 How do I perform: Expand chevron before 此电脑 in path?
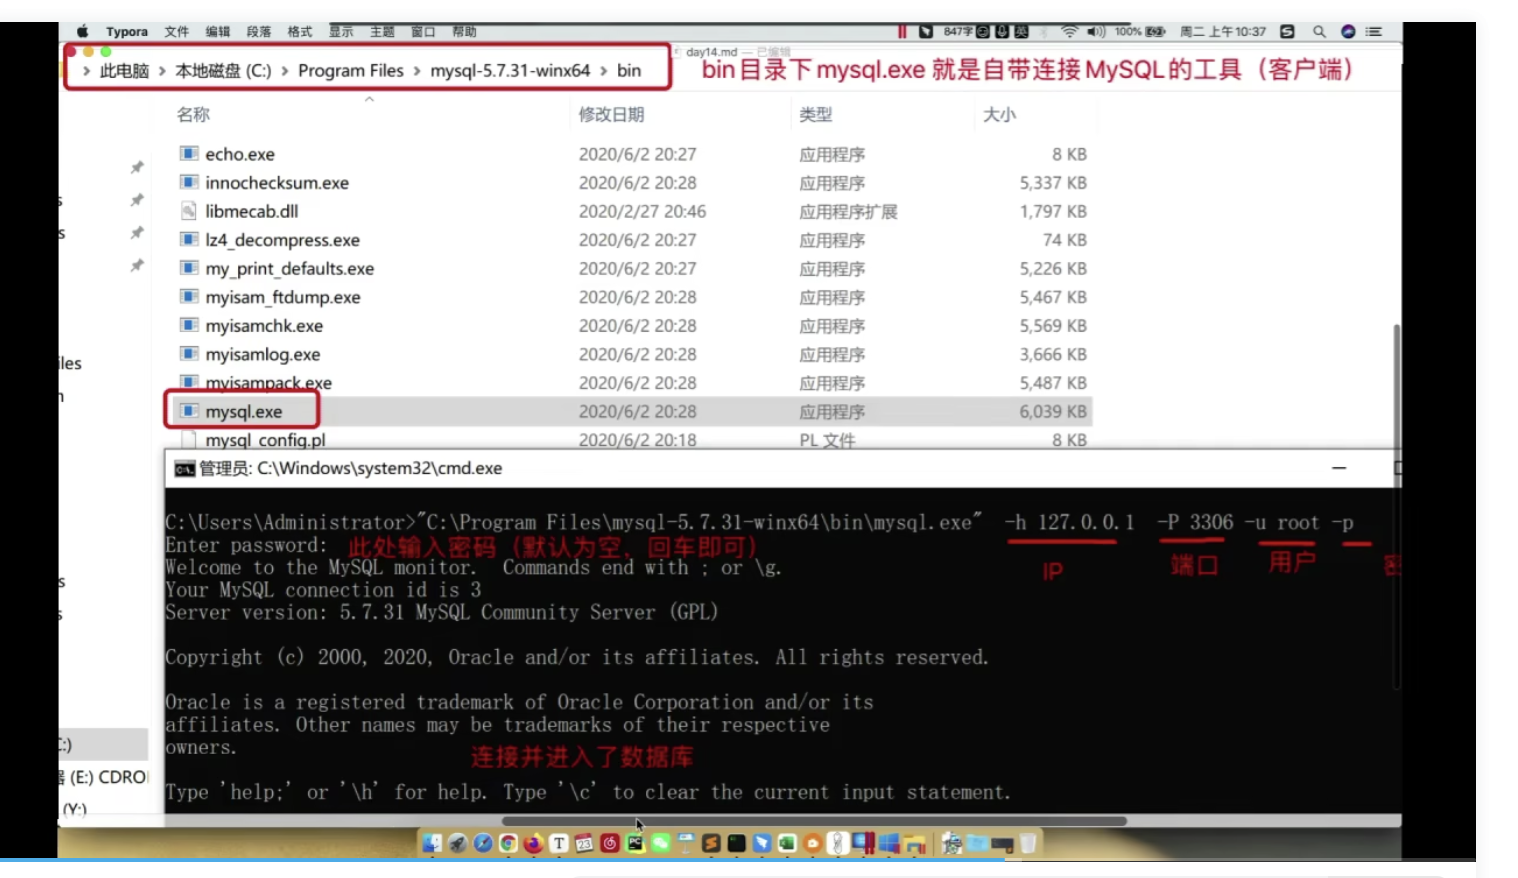tap(87, 71)
